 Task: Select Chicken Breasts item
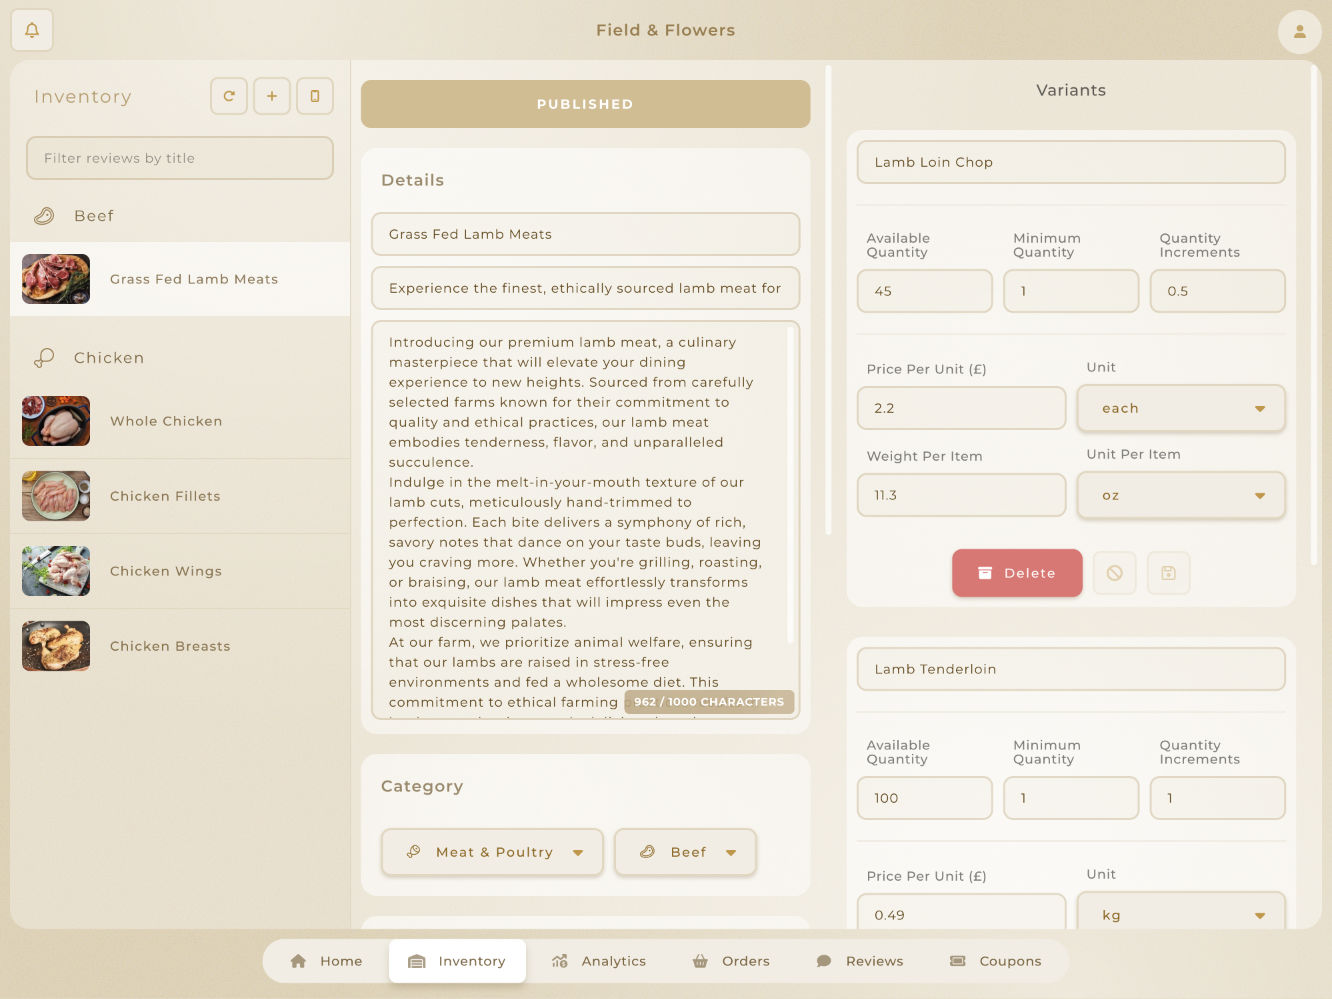click(x=180, y=646)
